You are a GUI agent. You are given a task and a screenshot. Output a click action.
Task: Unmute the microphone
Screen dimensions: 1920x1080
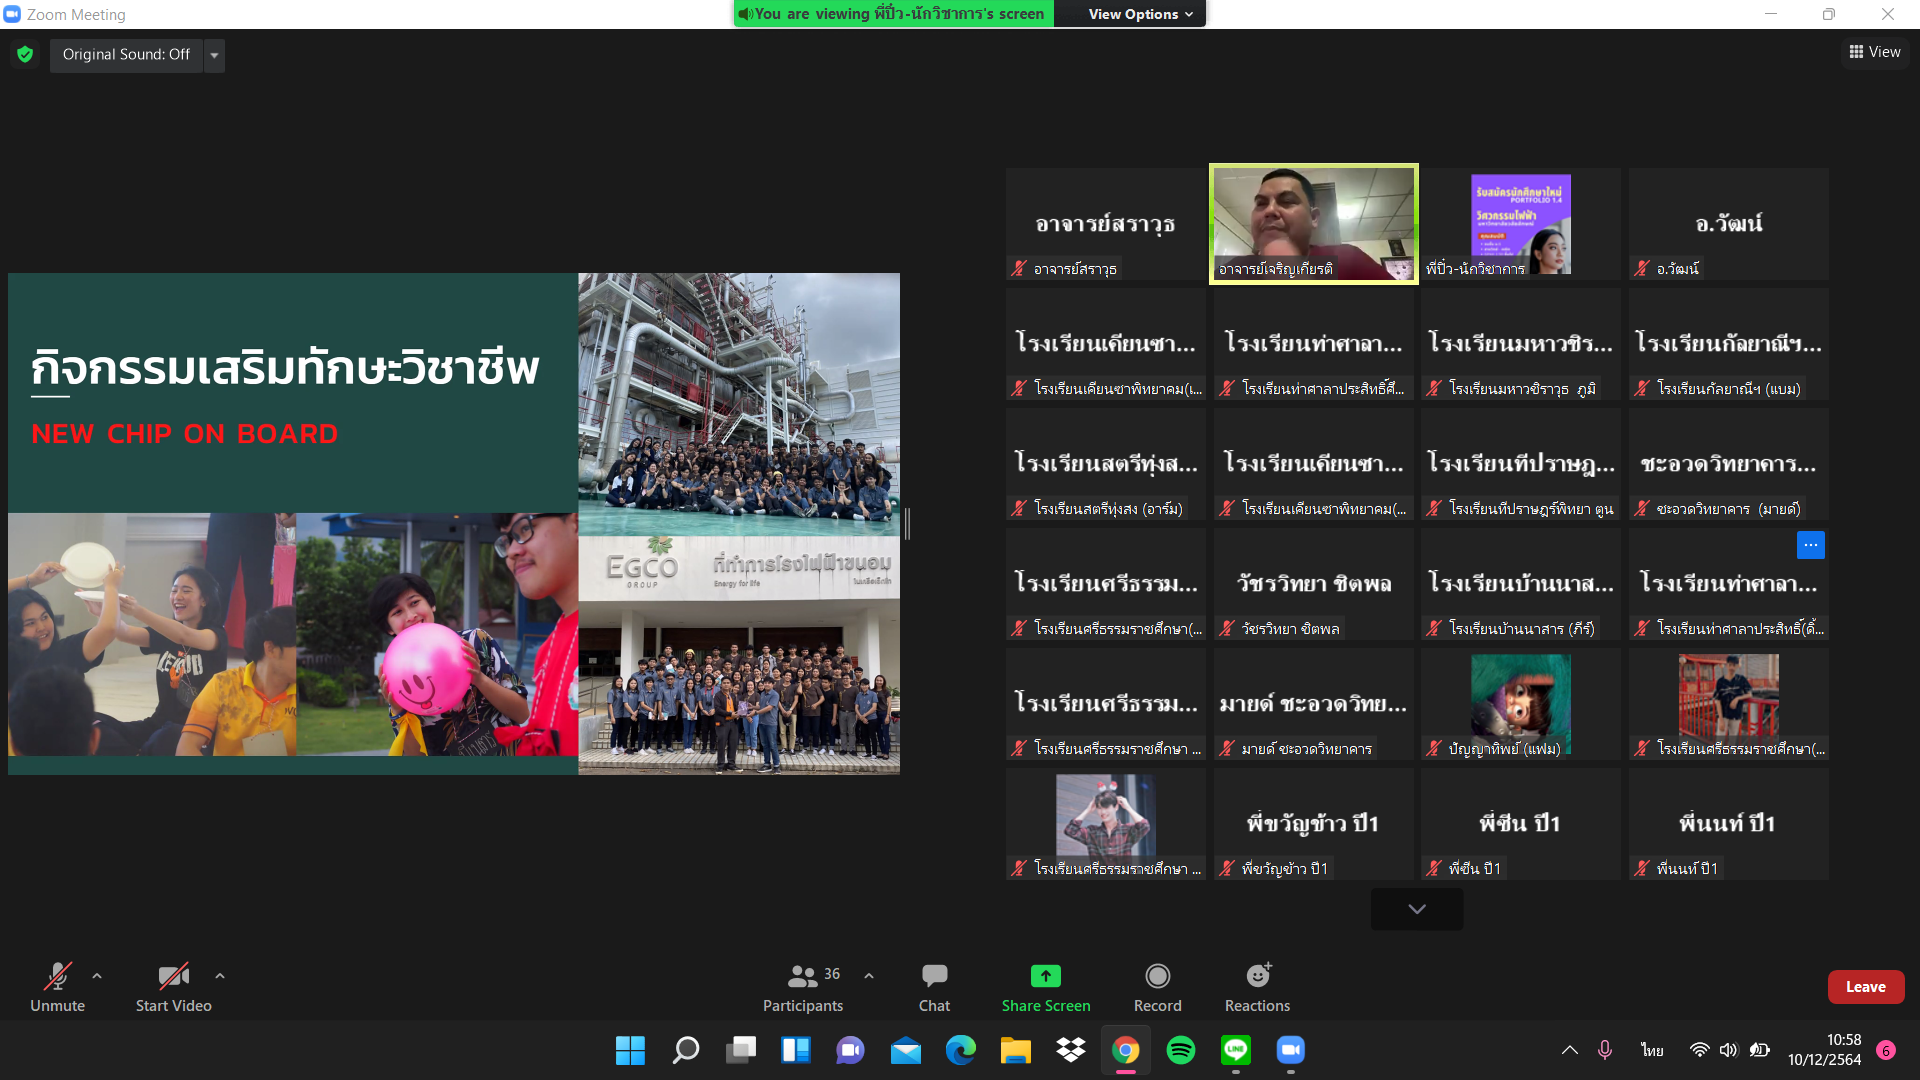tap(57, 976)
